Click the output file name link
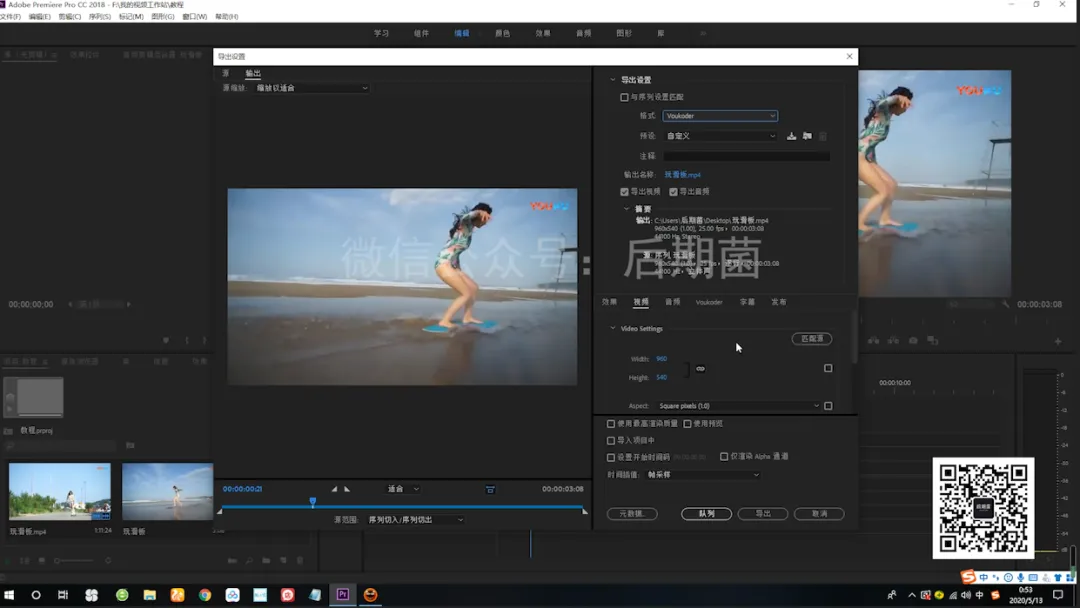The width and height of the screenshot is (1080, 608). (682, 175)
